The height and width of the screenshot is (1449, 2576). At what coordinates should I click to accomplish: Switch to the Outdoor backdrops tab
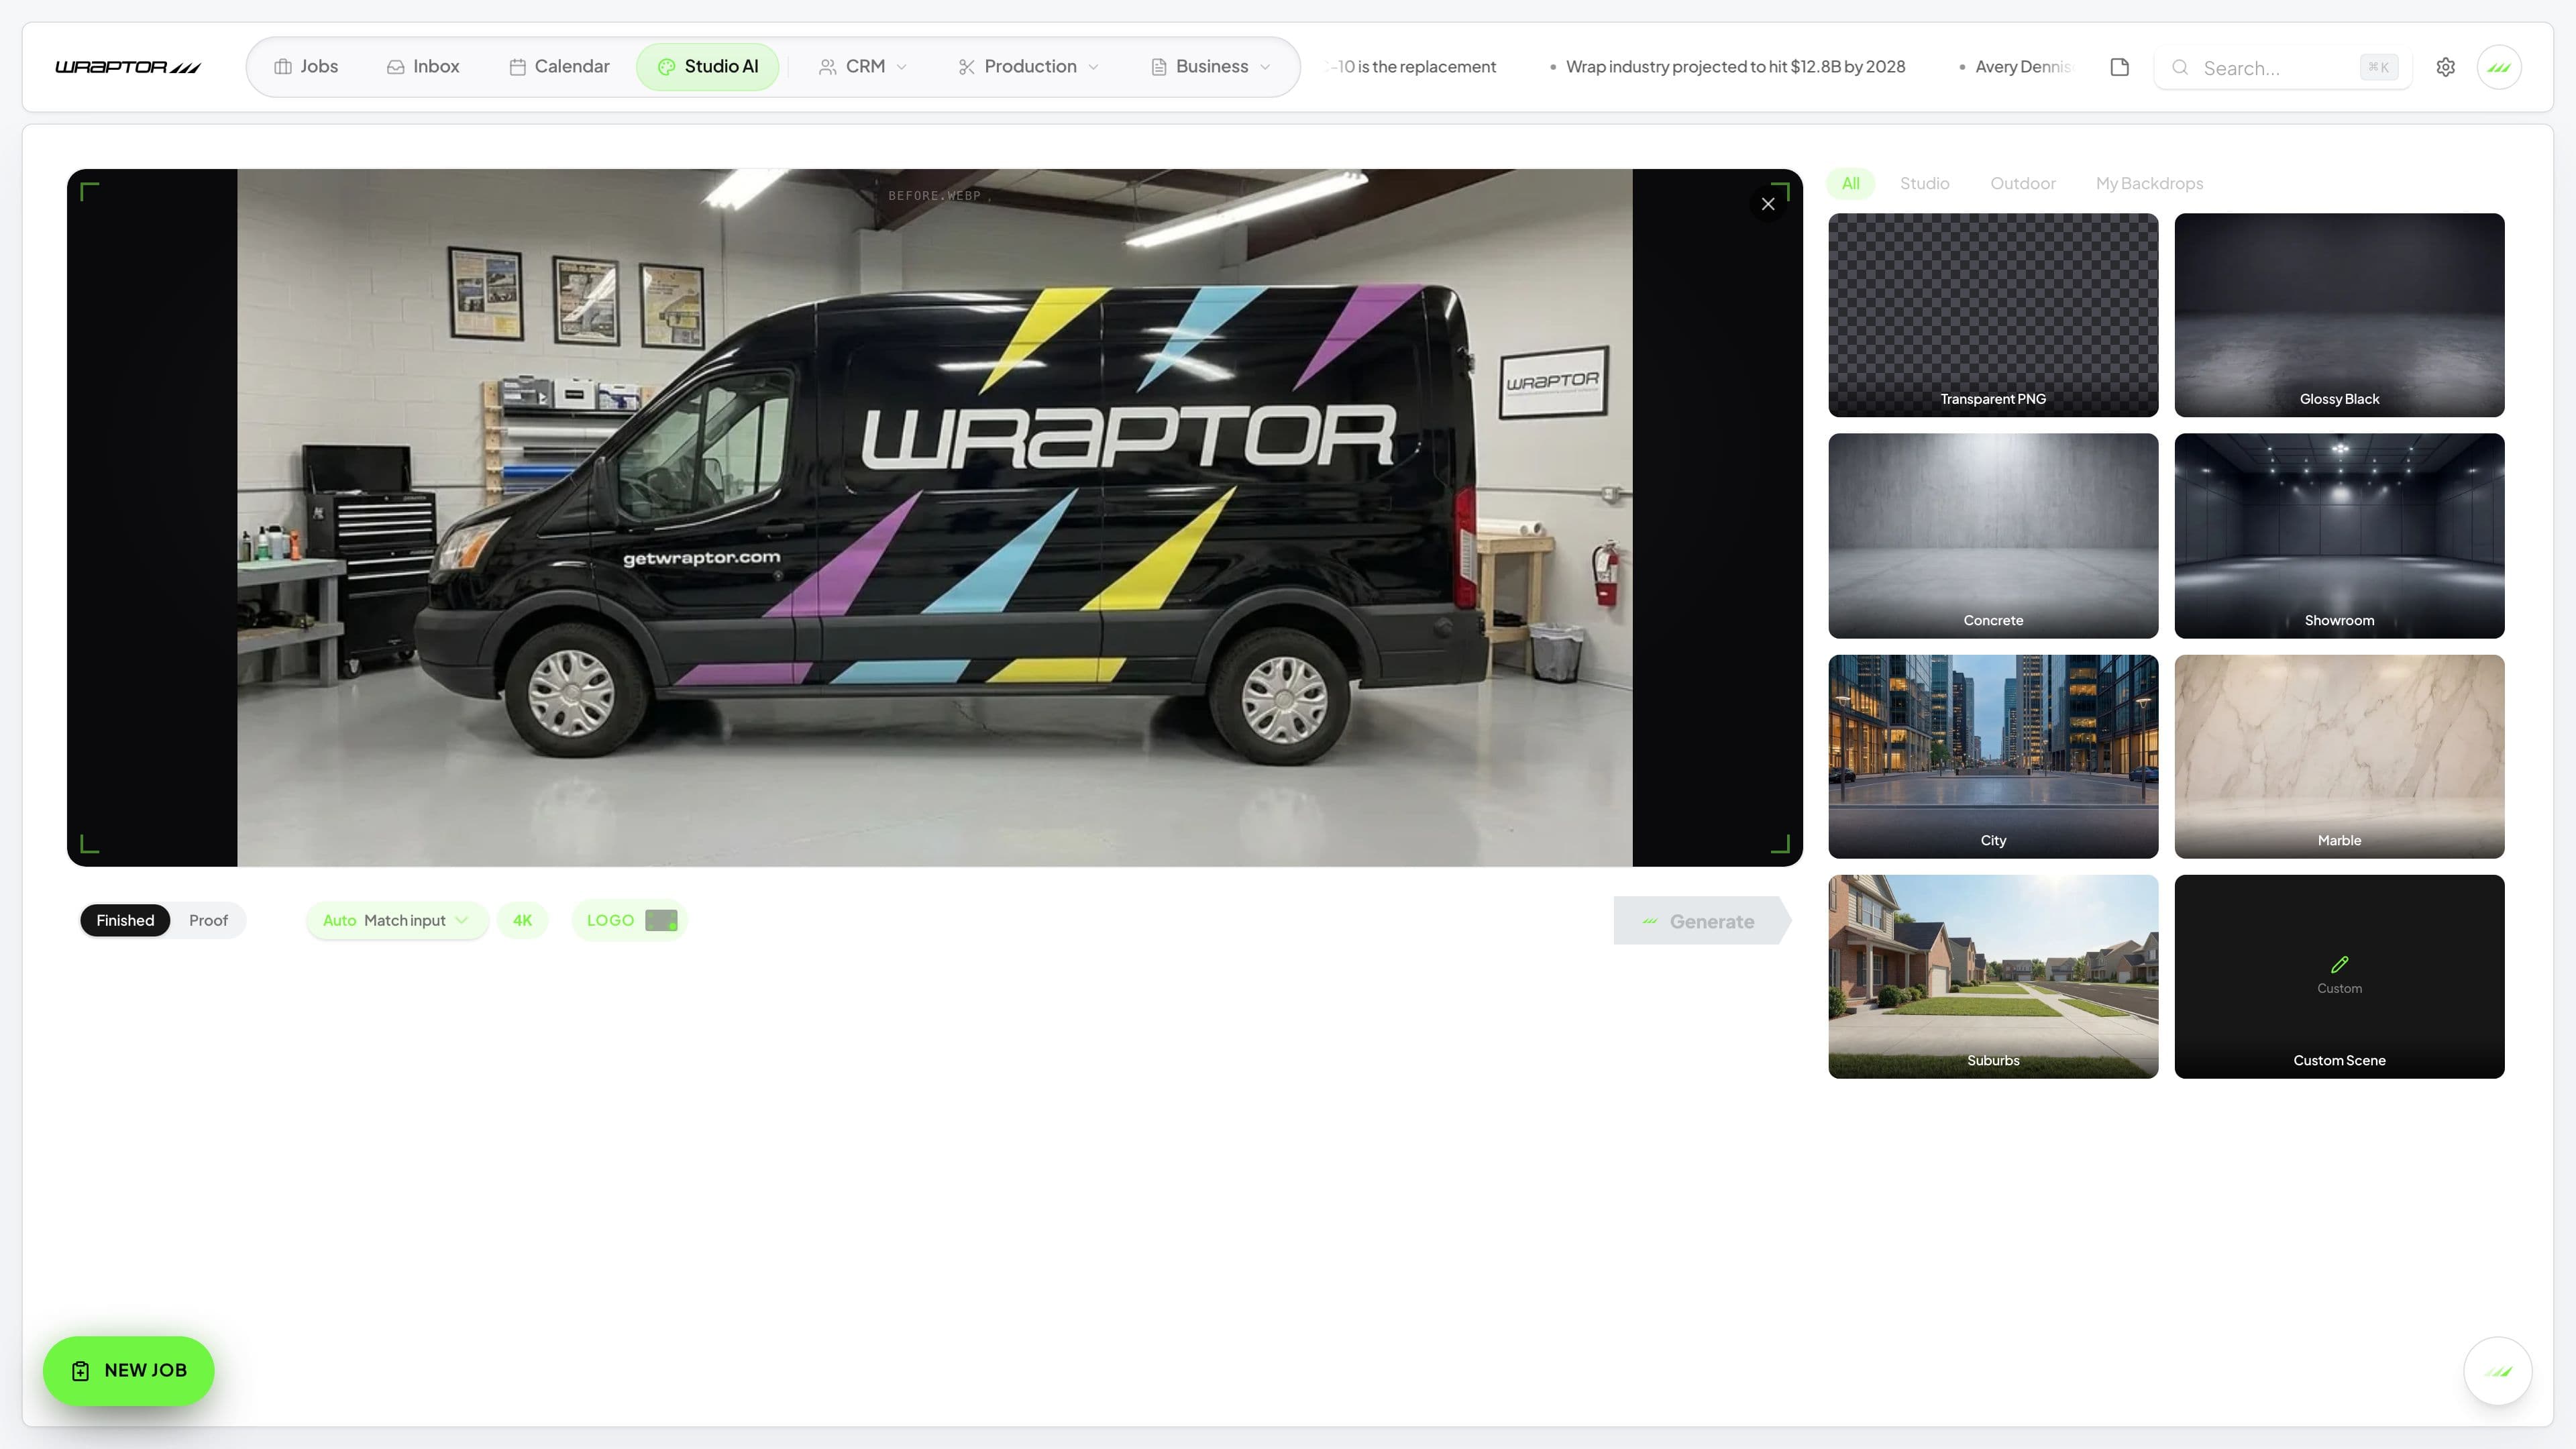(2023, 183)
